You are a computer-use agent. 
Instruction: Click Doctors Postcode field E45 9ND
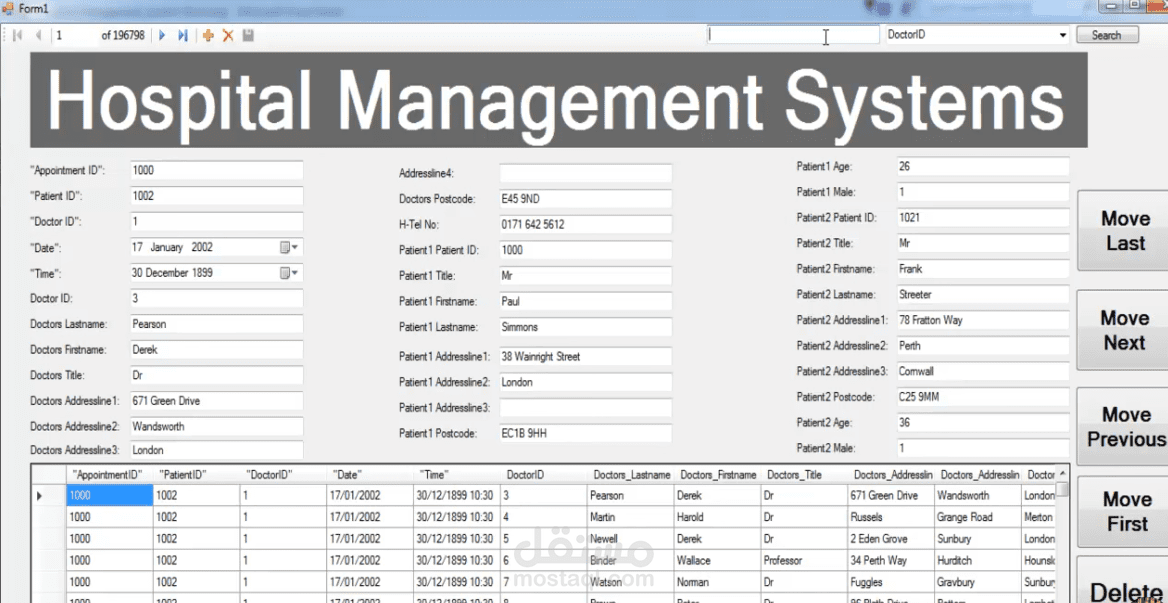585,199
